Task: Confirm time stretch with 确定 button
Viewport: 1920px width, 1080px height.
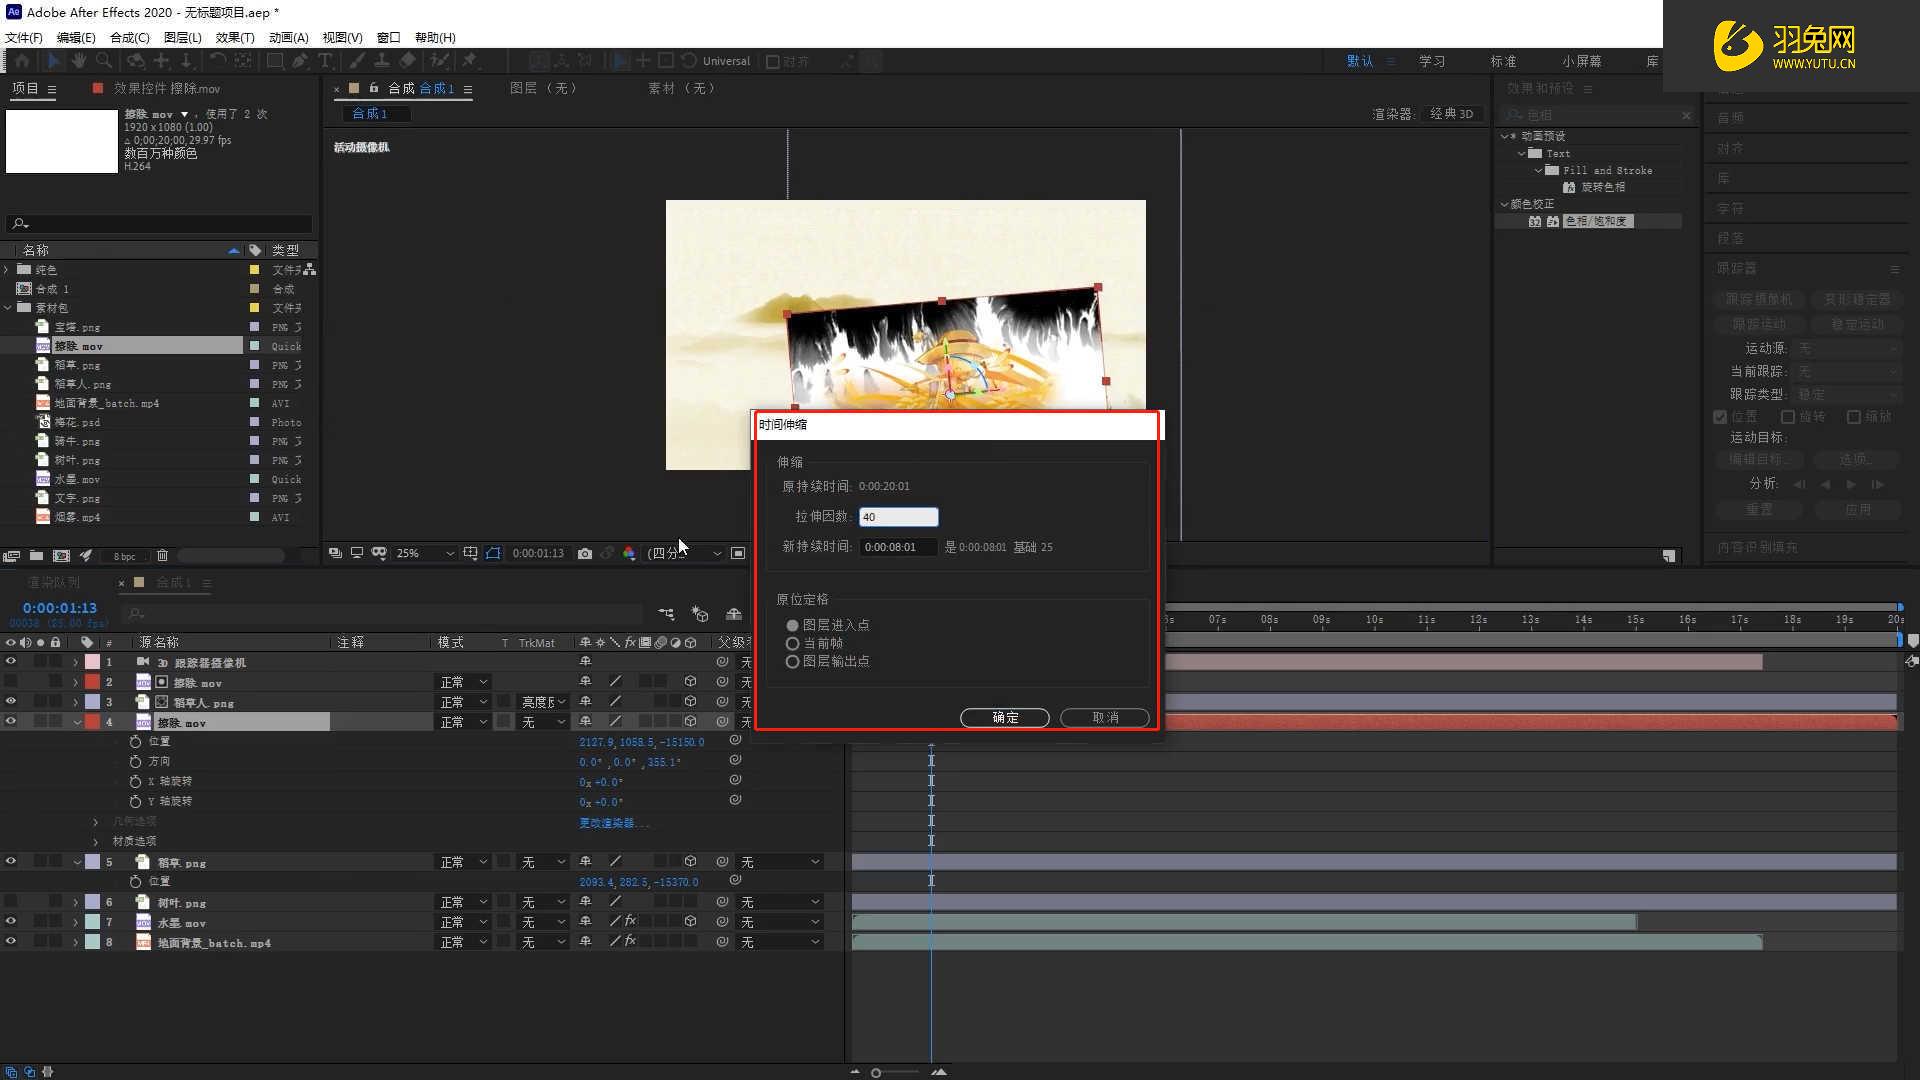Action: [x=1005, y=717]
